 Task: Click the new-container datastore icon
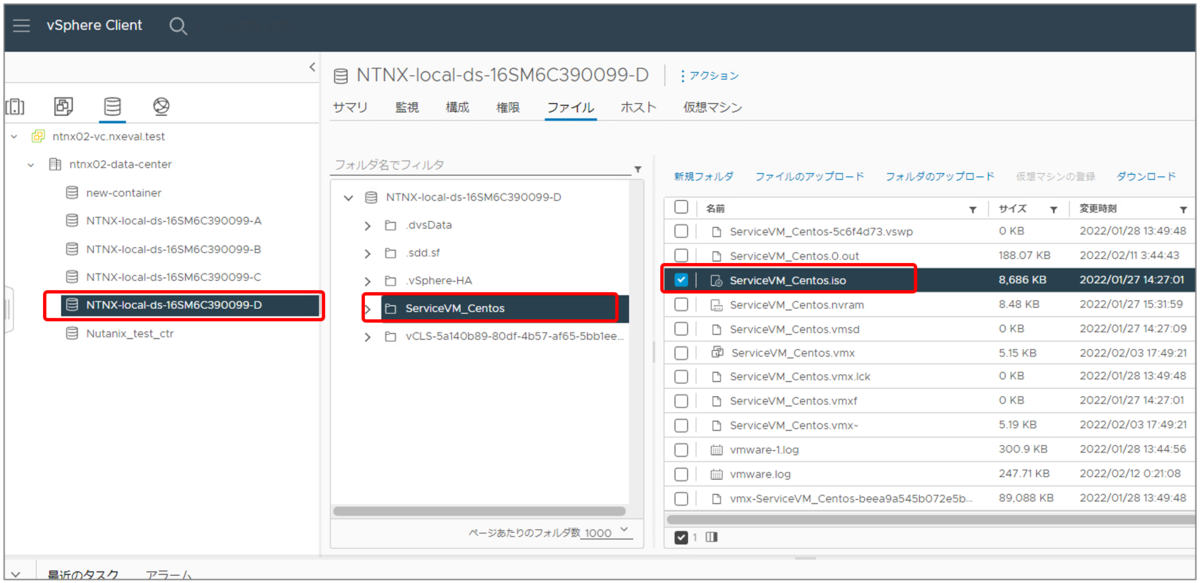click(x=72, y=193)
